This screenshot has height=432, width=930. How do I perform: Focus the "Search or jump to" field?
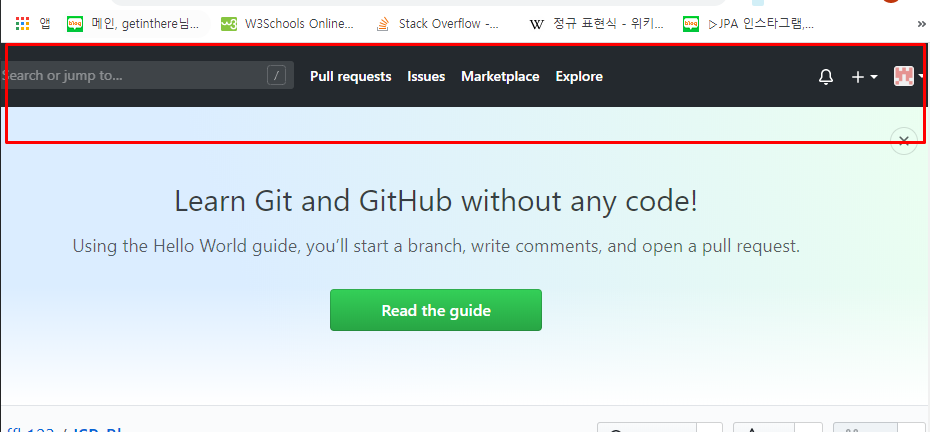point(147,75)
